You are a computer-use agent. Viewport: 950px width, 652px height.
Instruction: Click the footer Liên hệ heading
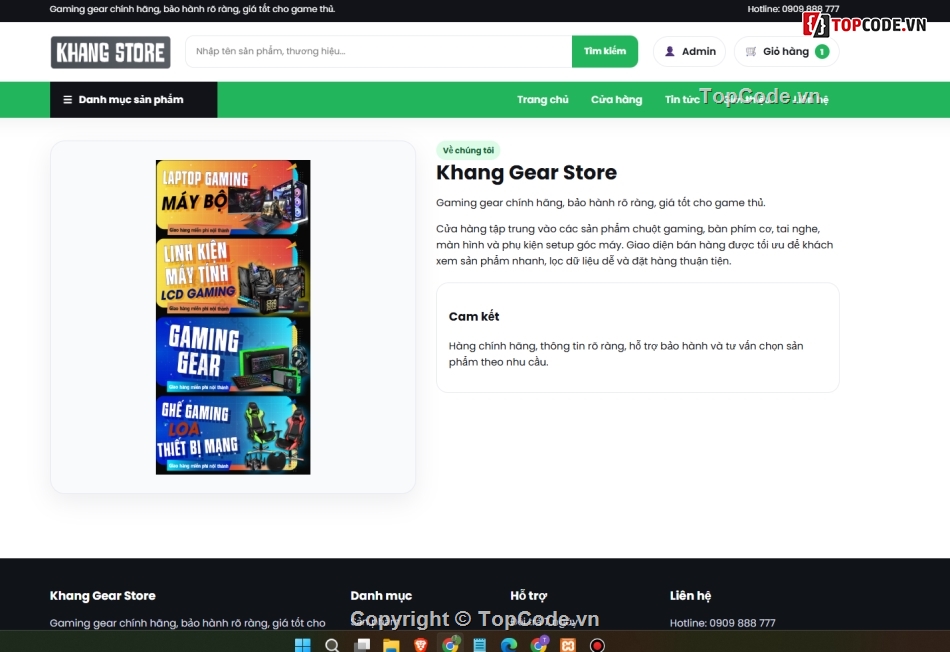pos(690,596)
